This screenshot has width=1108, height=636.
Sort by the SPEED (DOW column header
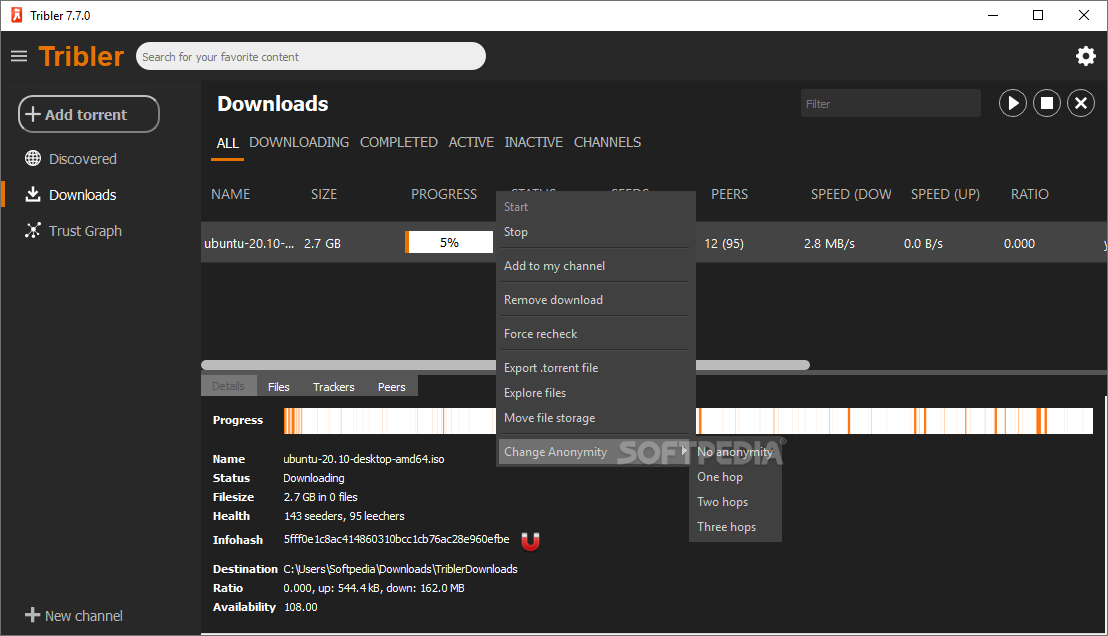(x=851, y=194)
